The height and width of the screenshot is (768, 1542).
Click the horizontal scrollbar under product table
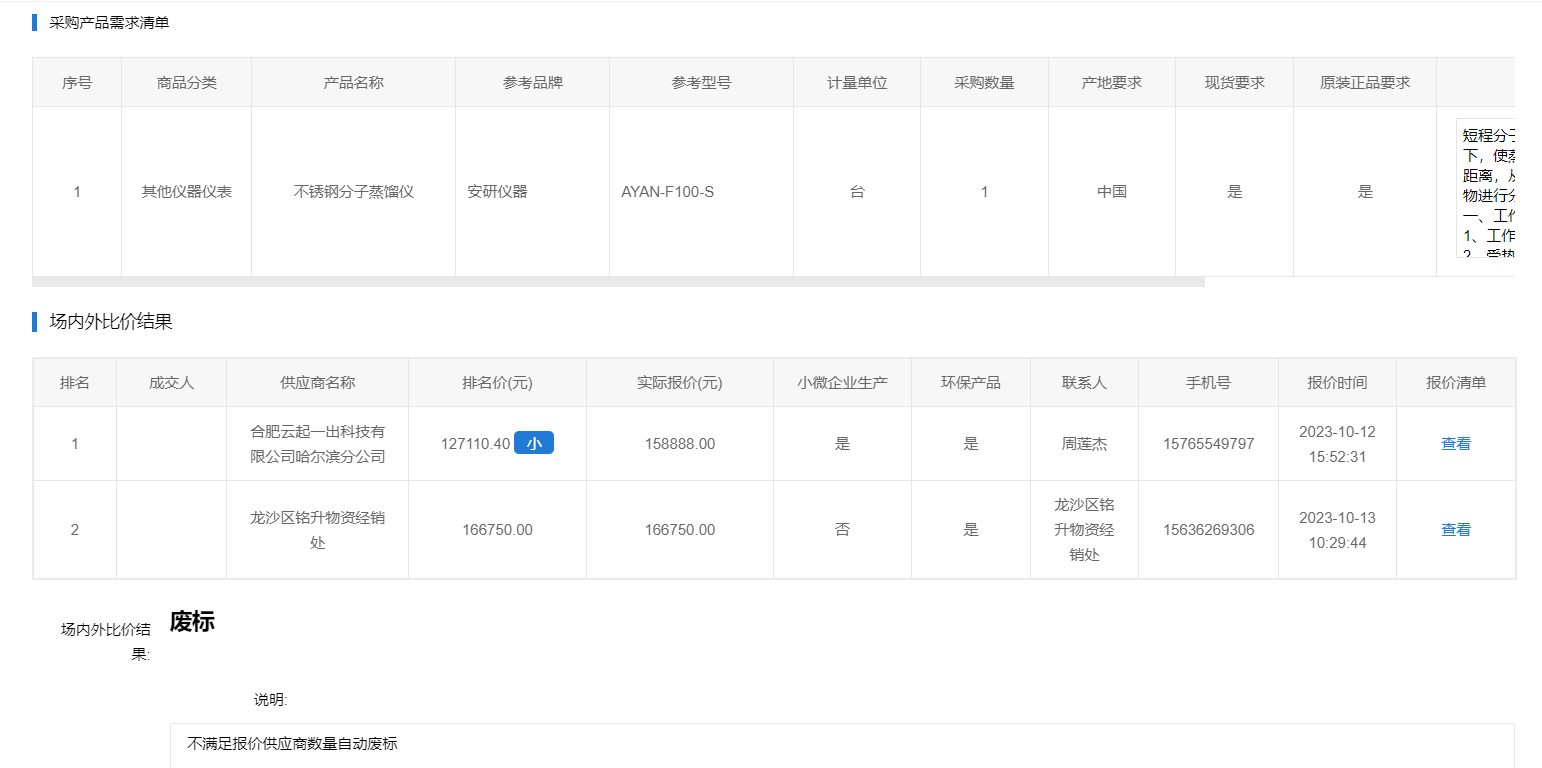(x=618, y=282)
